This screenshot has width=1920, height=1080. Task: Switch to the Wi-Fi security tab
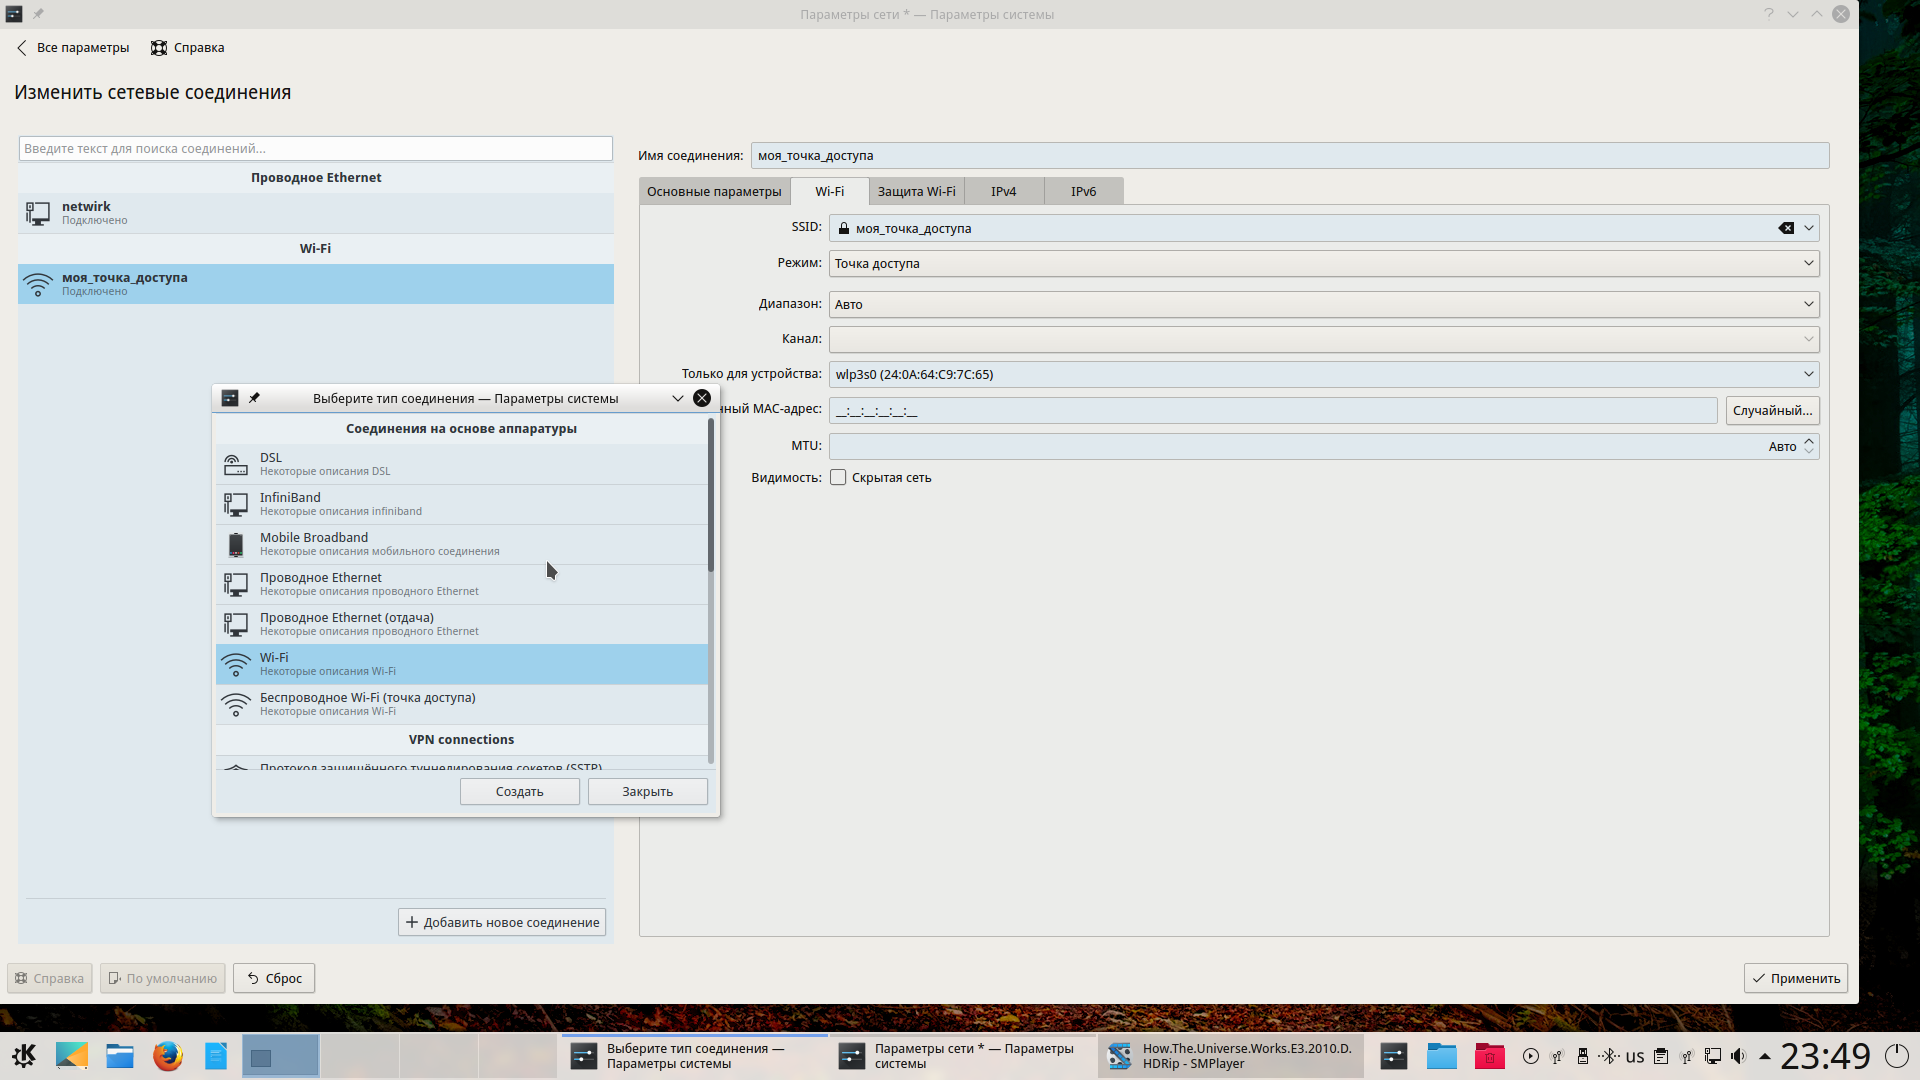(916, 191)
